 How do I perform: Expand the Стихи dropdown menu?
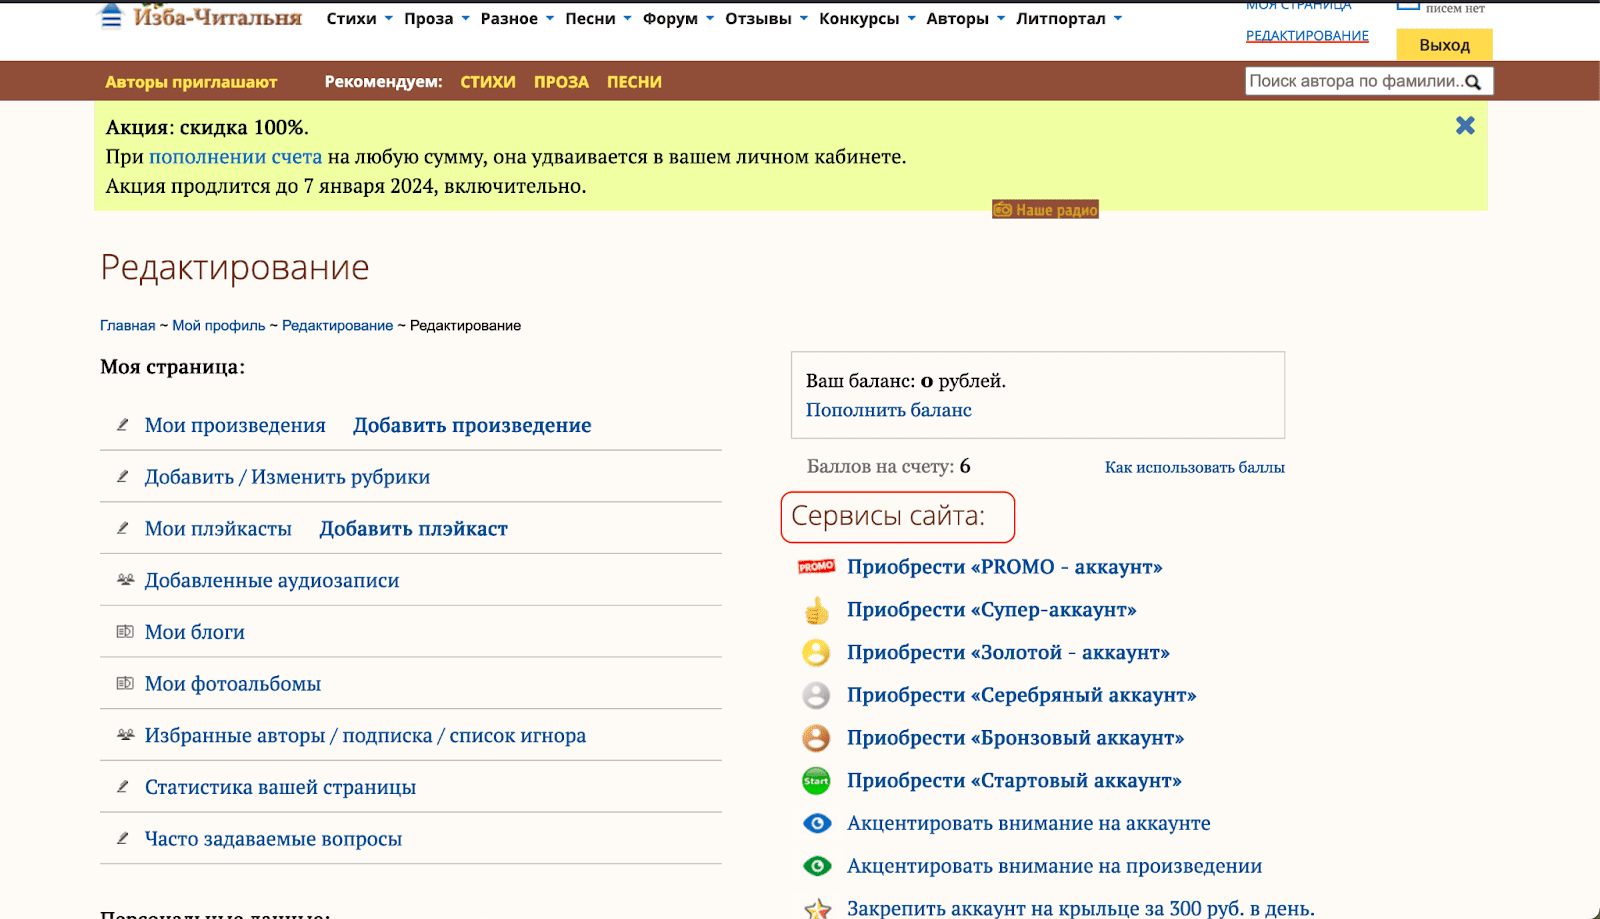coord(359,18)
